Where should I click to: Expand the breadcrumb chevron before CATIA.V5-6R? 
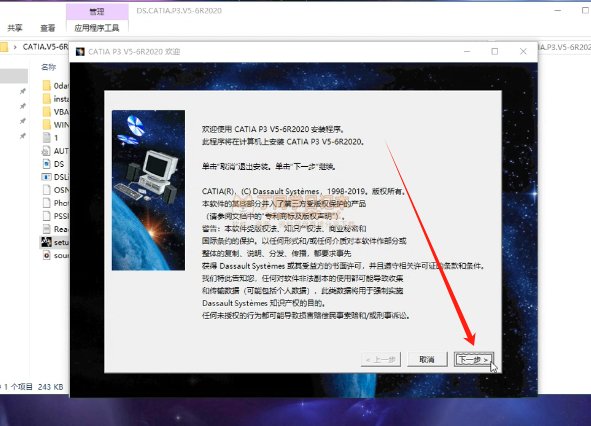(15, 47)
